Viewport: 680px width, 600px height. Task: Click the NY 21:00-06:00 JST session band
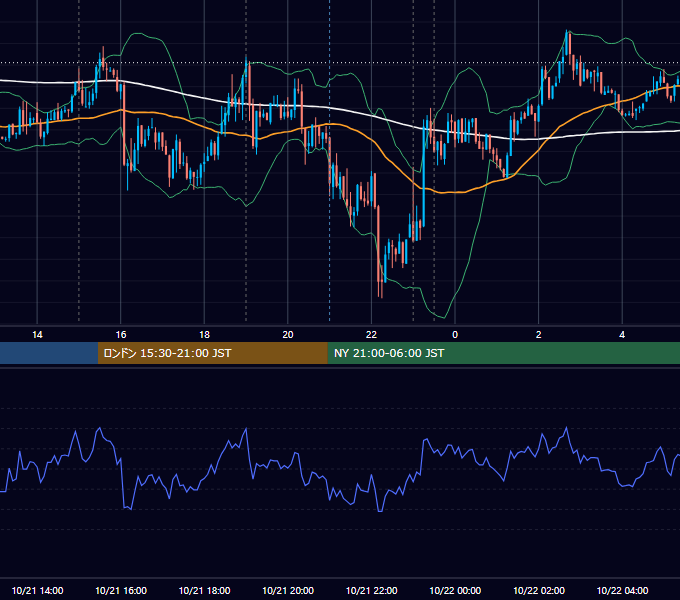tap(504, 353)
